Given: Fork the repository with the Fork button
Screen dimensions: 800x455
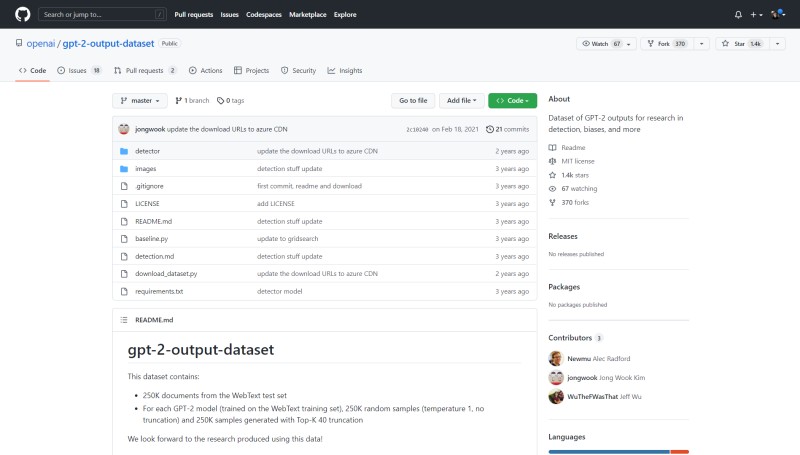Looking at the screenshot, I should pos(666,44).
